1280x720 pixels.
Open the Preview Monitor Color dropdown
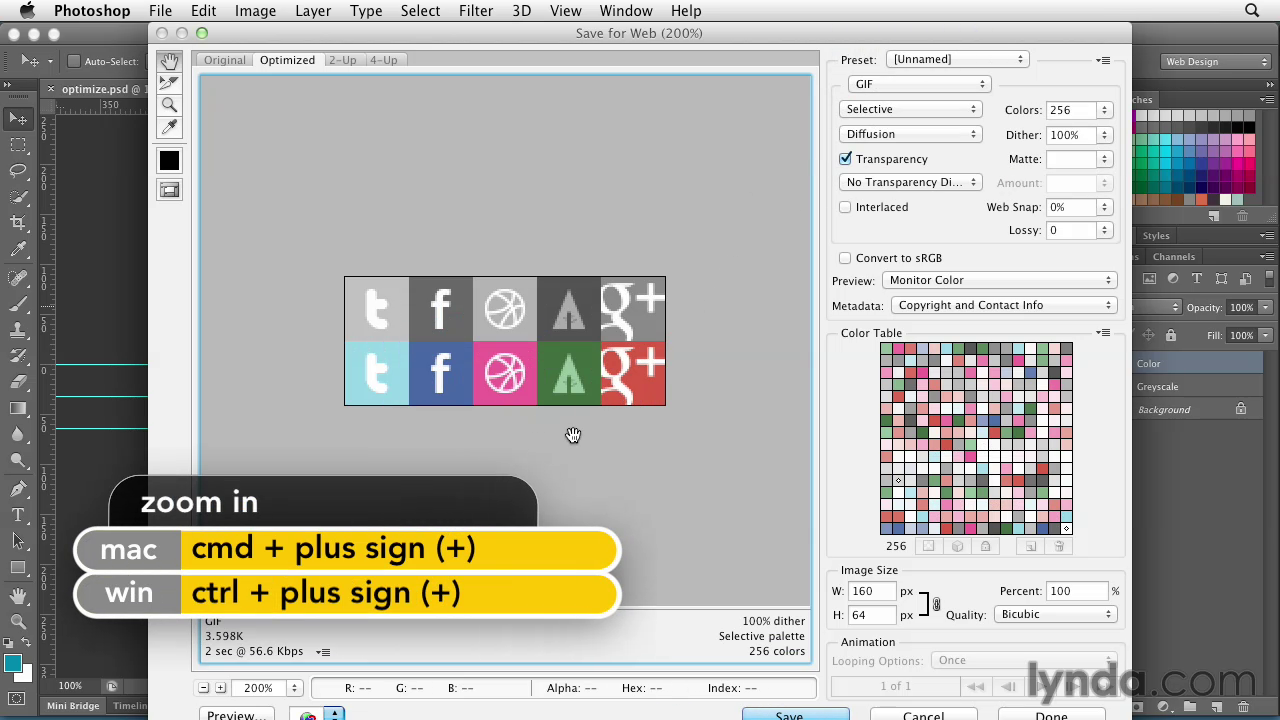point(1000,280)
